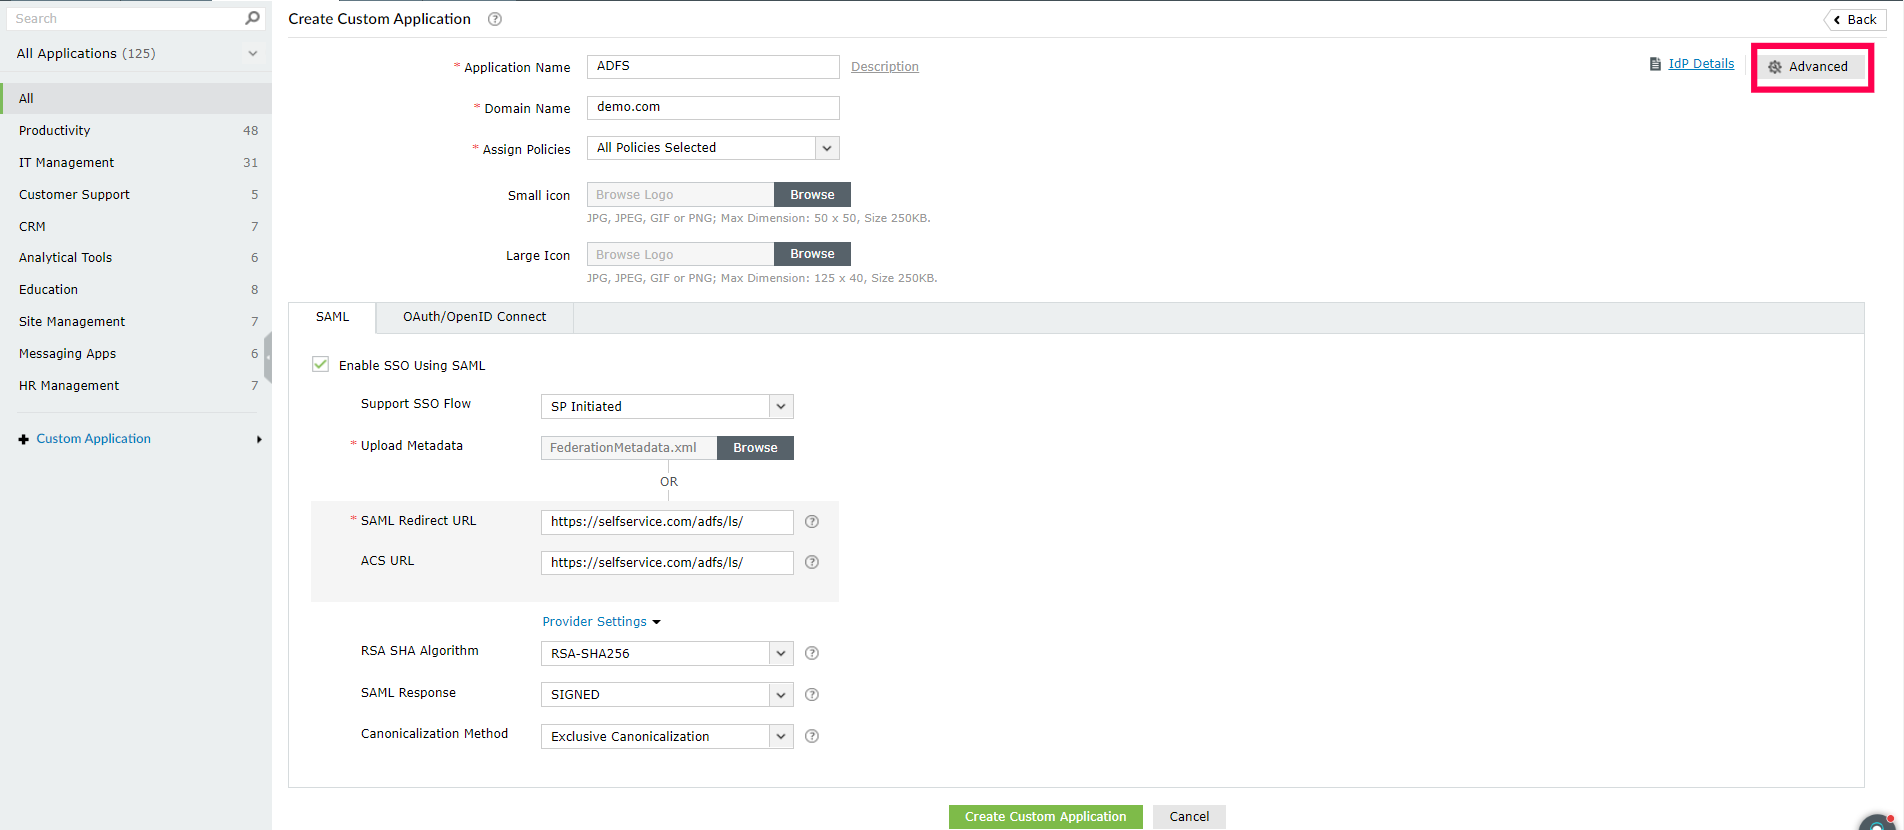The image size is (1904, 830).
Task: Click the IdP Details document icon
Action: (x=1655, y=64)
